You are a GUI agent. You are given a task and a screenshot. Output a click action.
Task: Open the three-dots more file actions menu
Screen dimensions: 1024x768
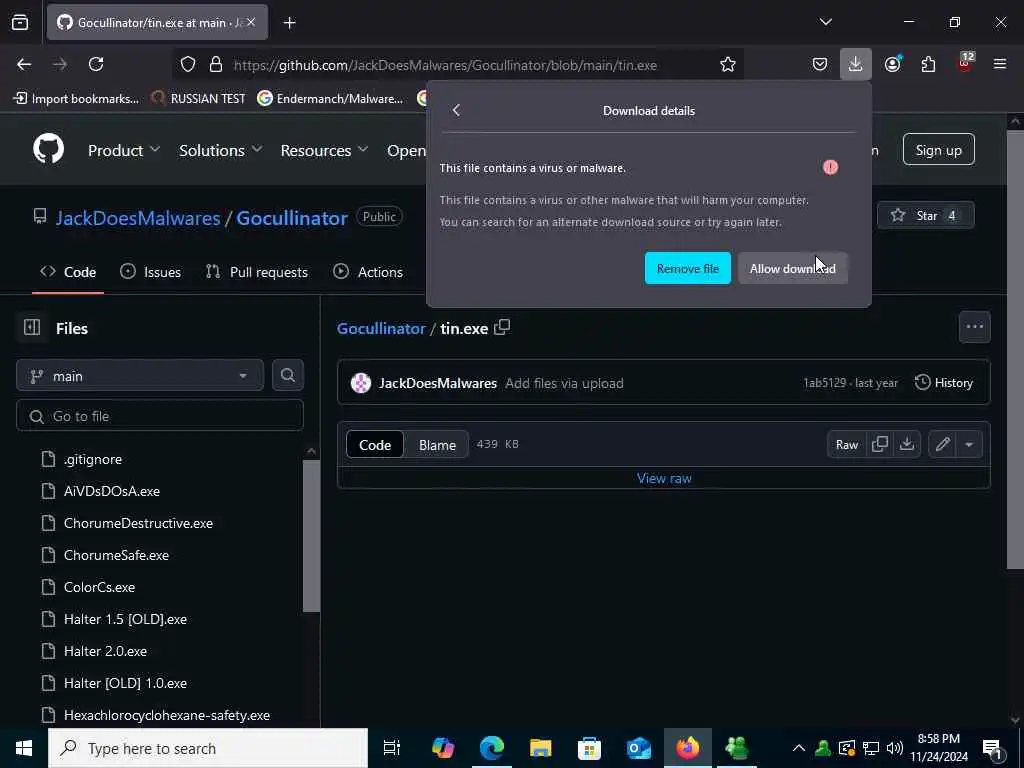pyautogui.click(x=974, y=327)
